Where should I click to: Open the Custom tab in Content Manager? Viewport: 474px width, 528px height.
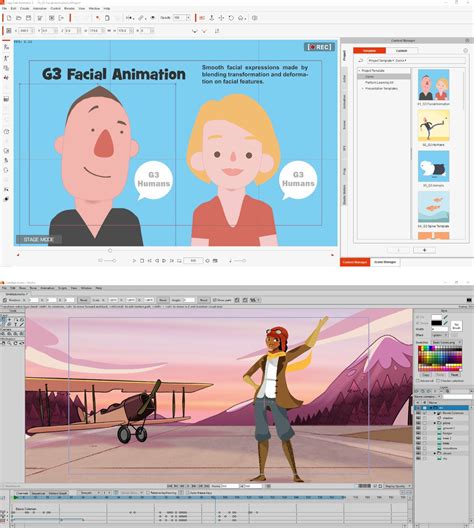(x=401, y=51)
